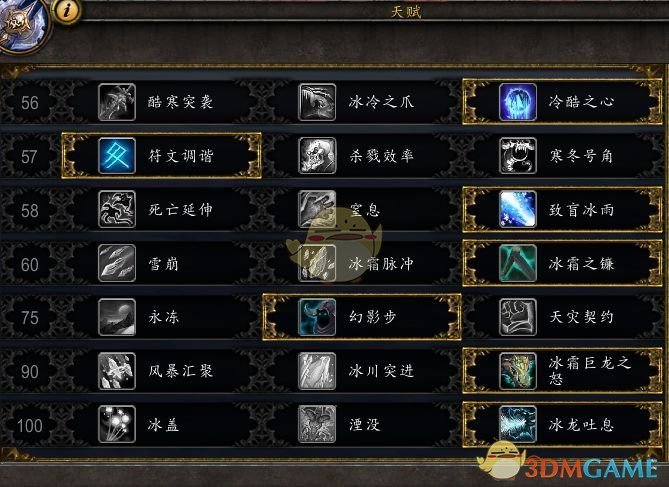Click the 冰霜巨龙之怒 dragon icon
Viewport: 669px width, 487px height.
[x=518, y=371]
